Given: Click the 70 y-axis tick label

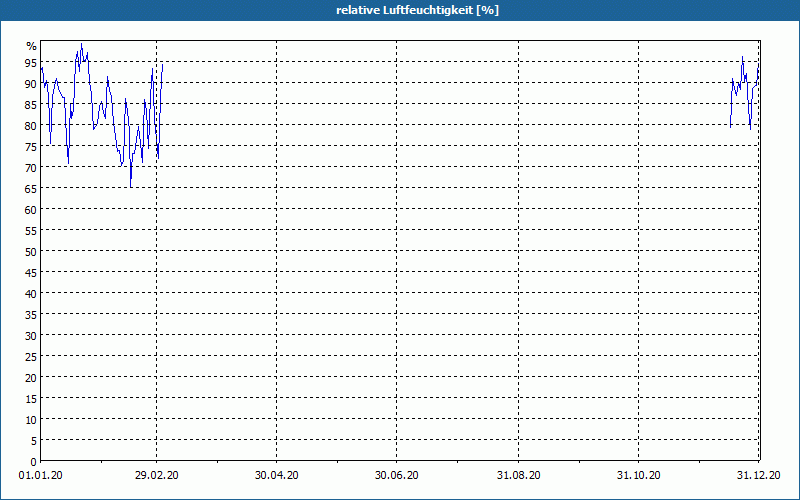Looking at the screenshot, I should coord(31,168).
